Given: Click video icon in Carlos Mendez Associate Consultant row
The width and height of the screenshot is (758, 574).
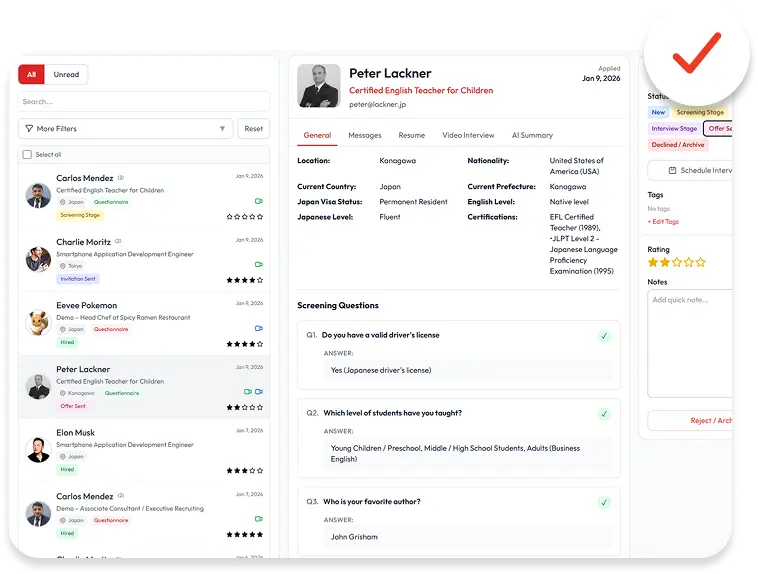Looking at the screenshot, I should 259,519.
